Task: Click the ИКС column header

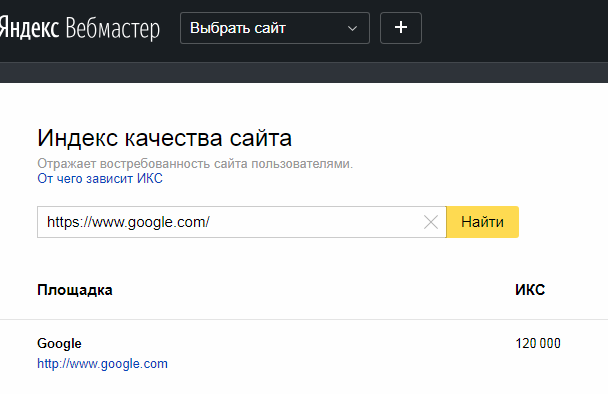Action: (x=530, y=290)
